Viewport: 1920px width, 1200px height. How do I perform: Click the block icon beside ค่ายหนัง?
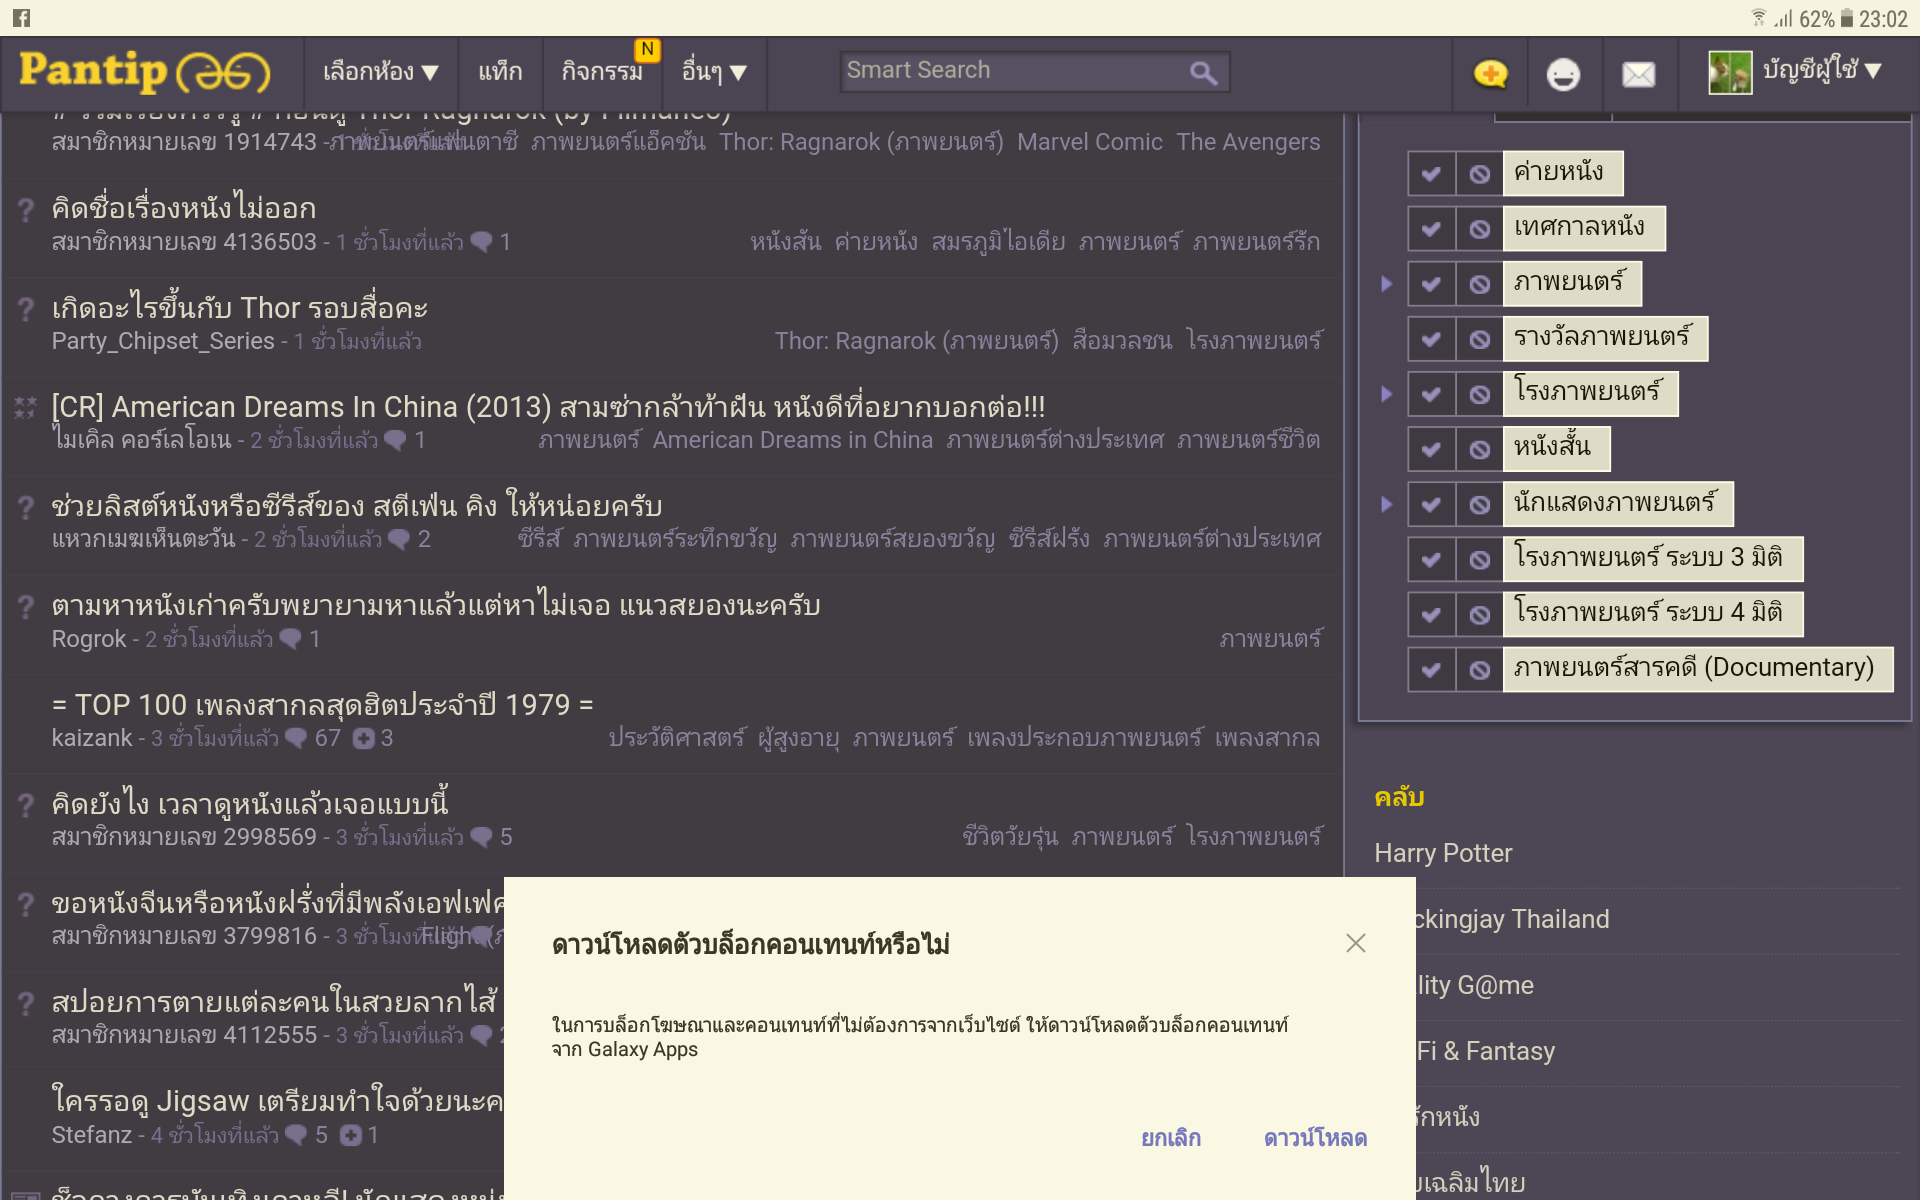pos(1479,174)
